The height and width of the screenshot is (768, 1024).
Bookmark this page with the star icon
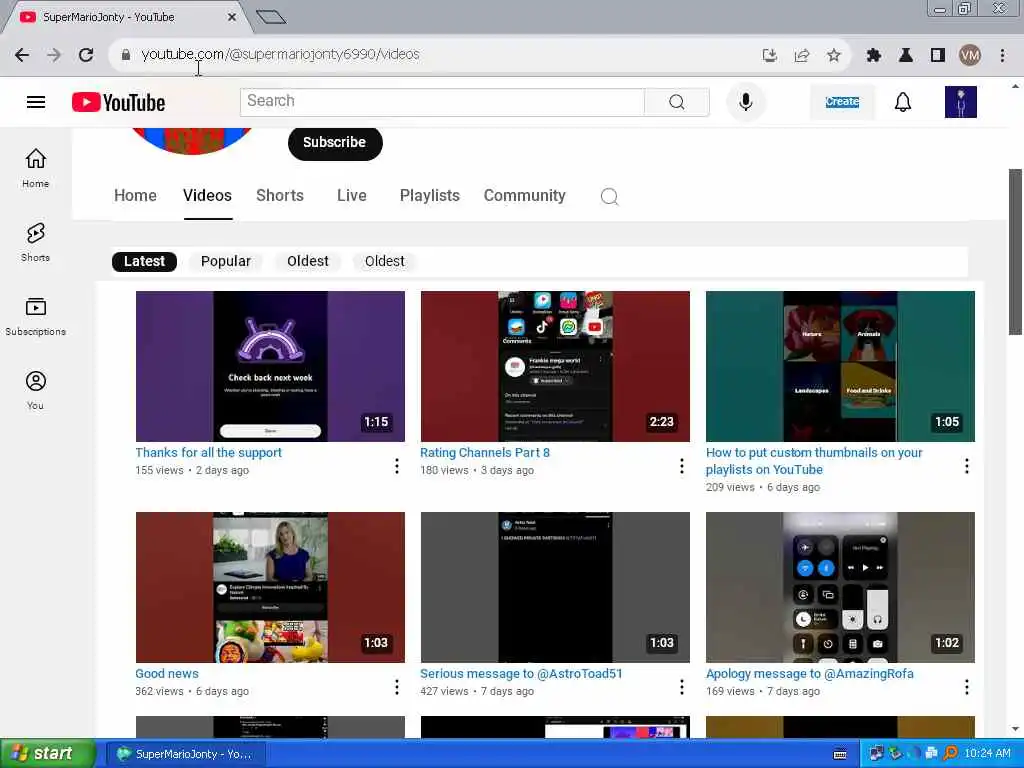[833, 55]
